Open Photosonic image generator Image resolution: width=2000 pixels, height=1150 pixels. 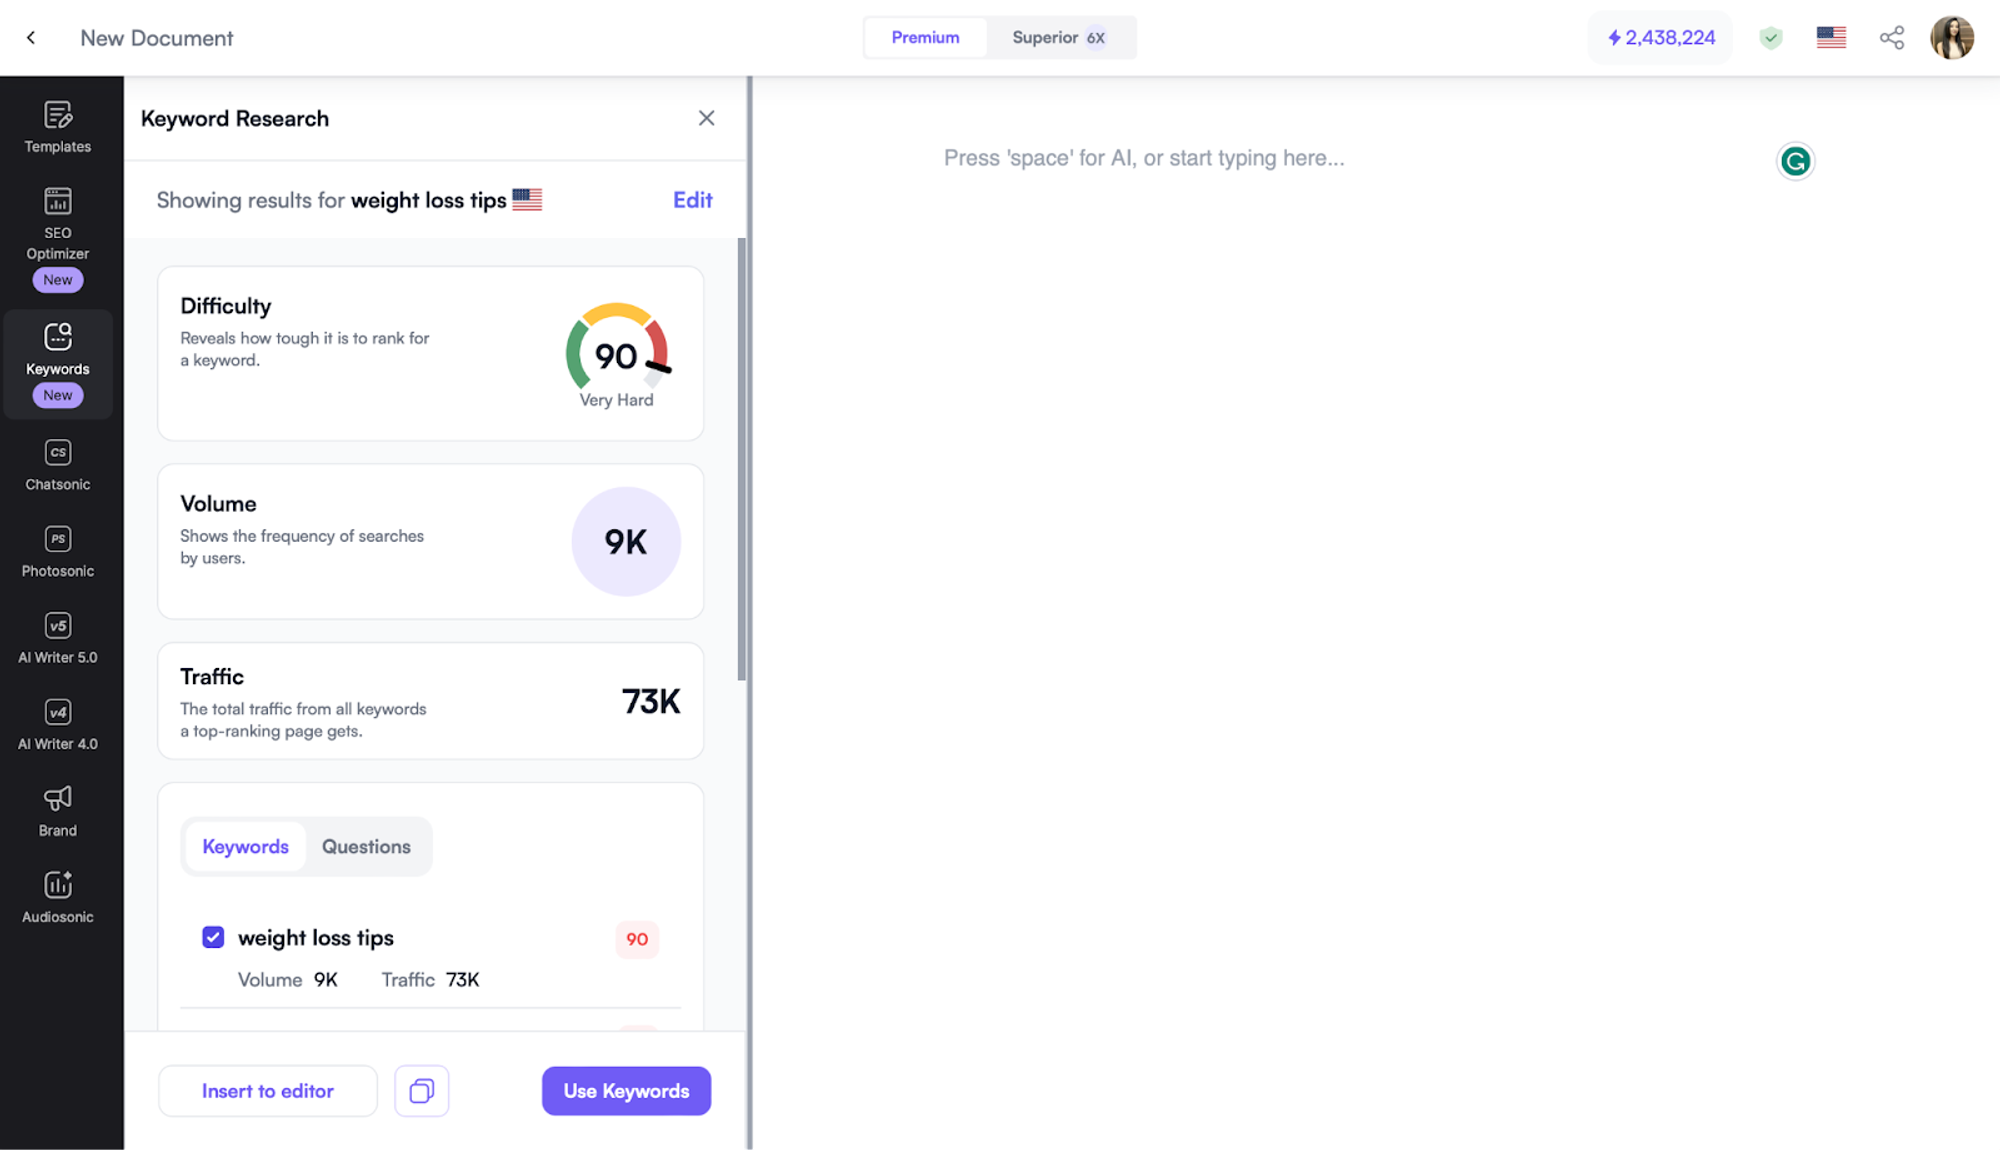pos(58,550)
